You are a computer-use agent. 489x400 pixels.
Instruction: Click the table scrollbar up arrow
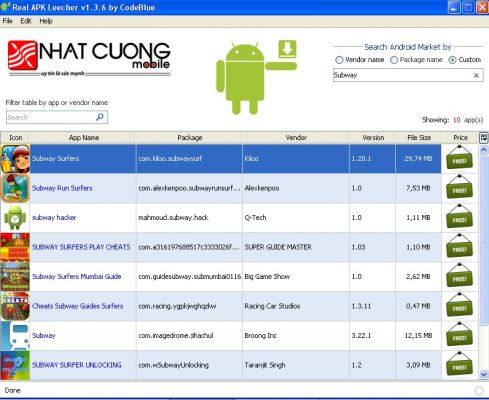[484, 150]
